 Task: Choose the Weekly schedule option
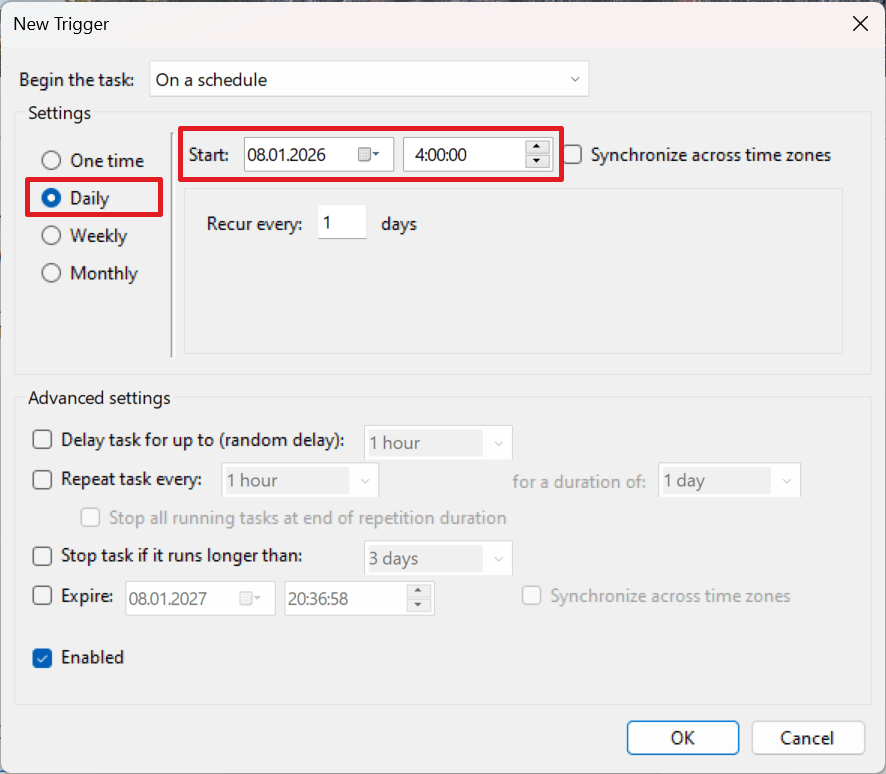(x=51, y=236)
